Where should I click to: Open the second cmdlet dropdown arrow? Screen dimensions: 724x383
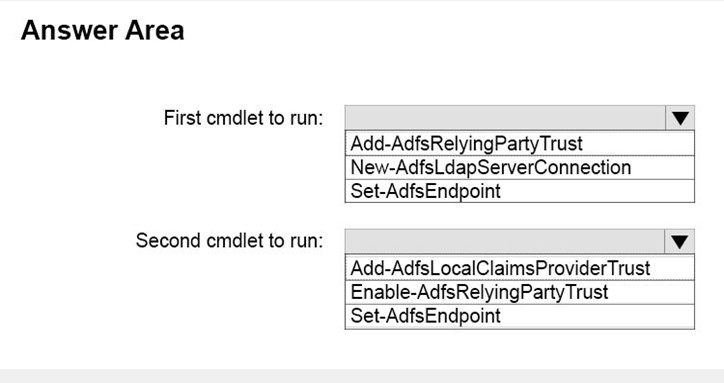679,241
